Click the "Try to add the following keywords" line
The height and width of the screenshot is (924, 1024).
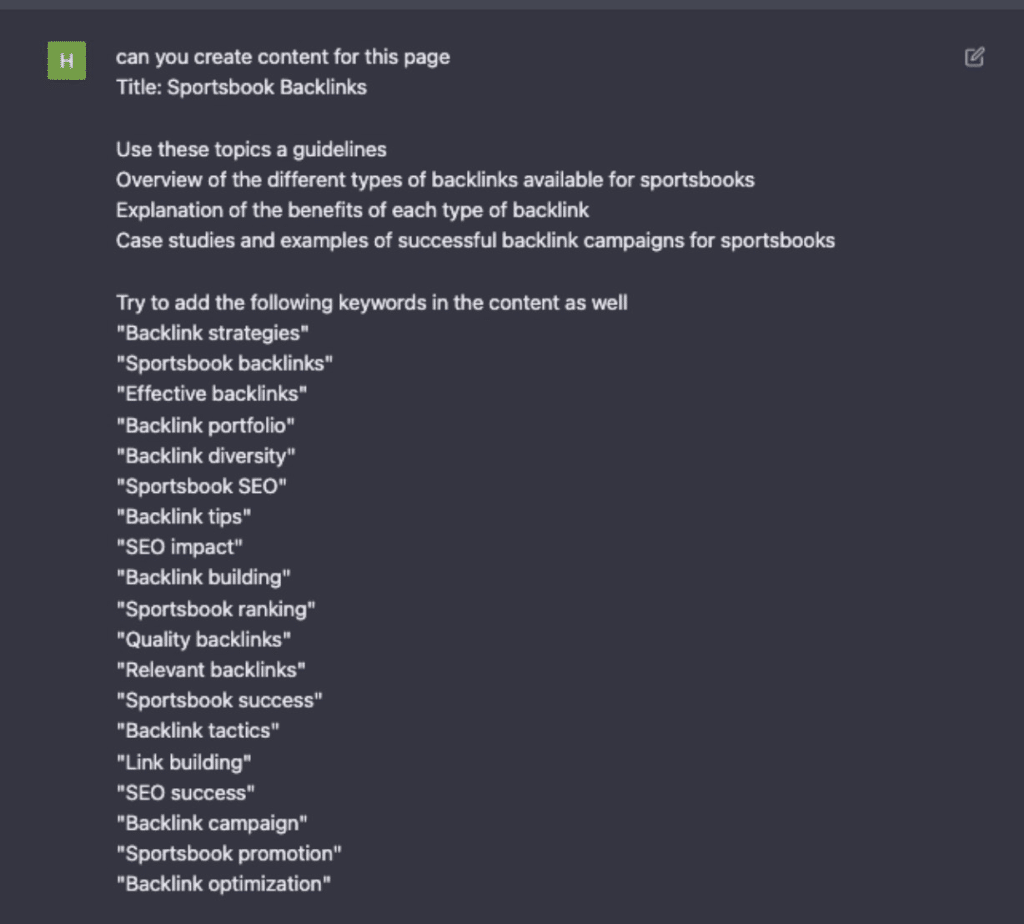pyautogui.click(x=372, y=302)
